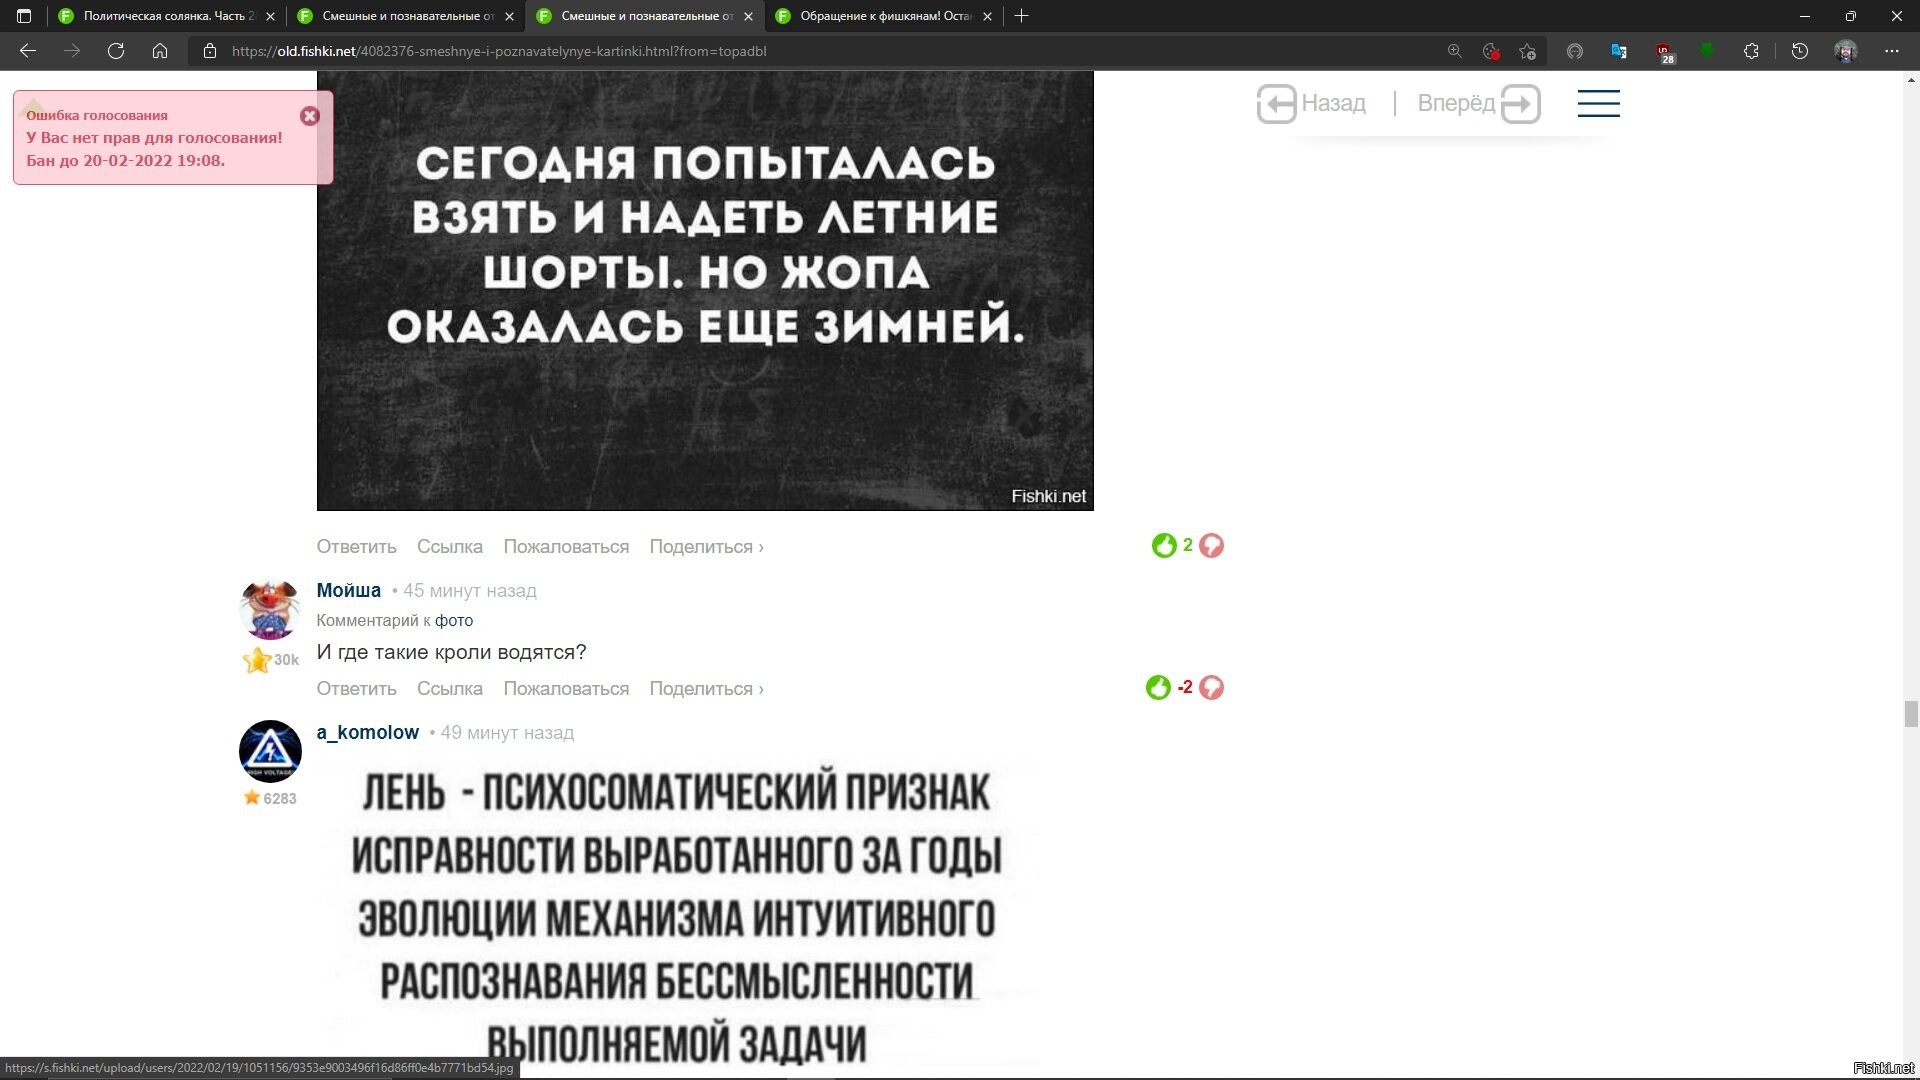Open a_komolow user profile link

(367, 732)
